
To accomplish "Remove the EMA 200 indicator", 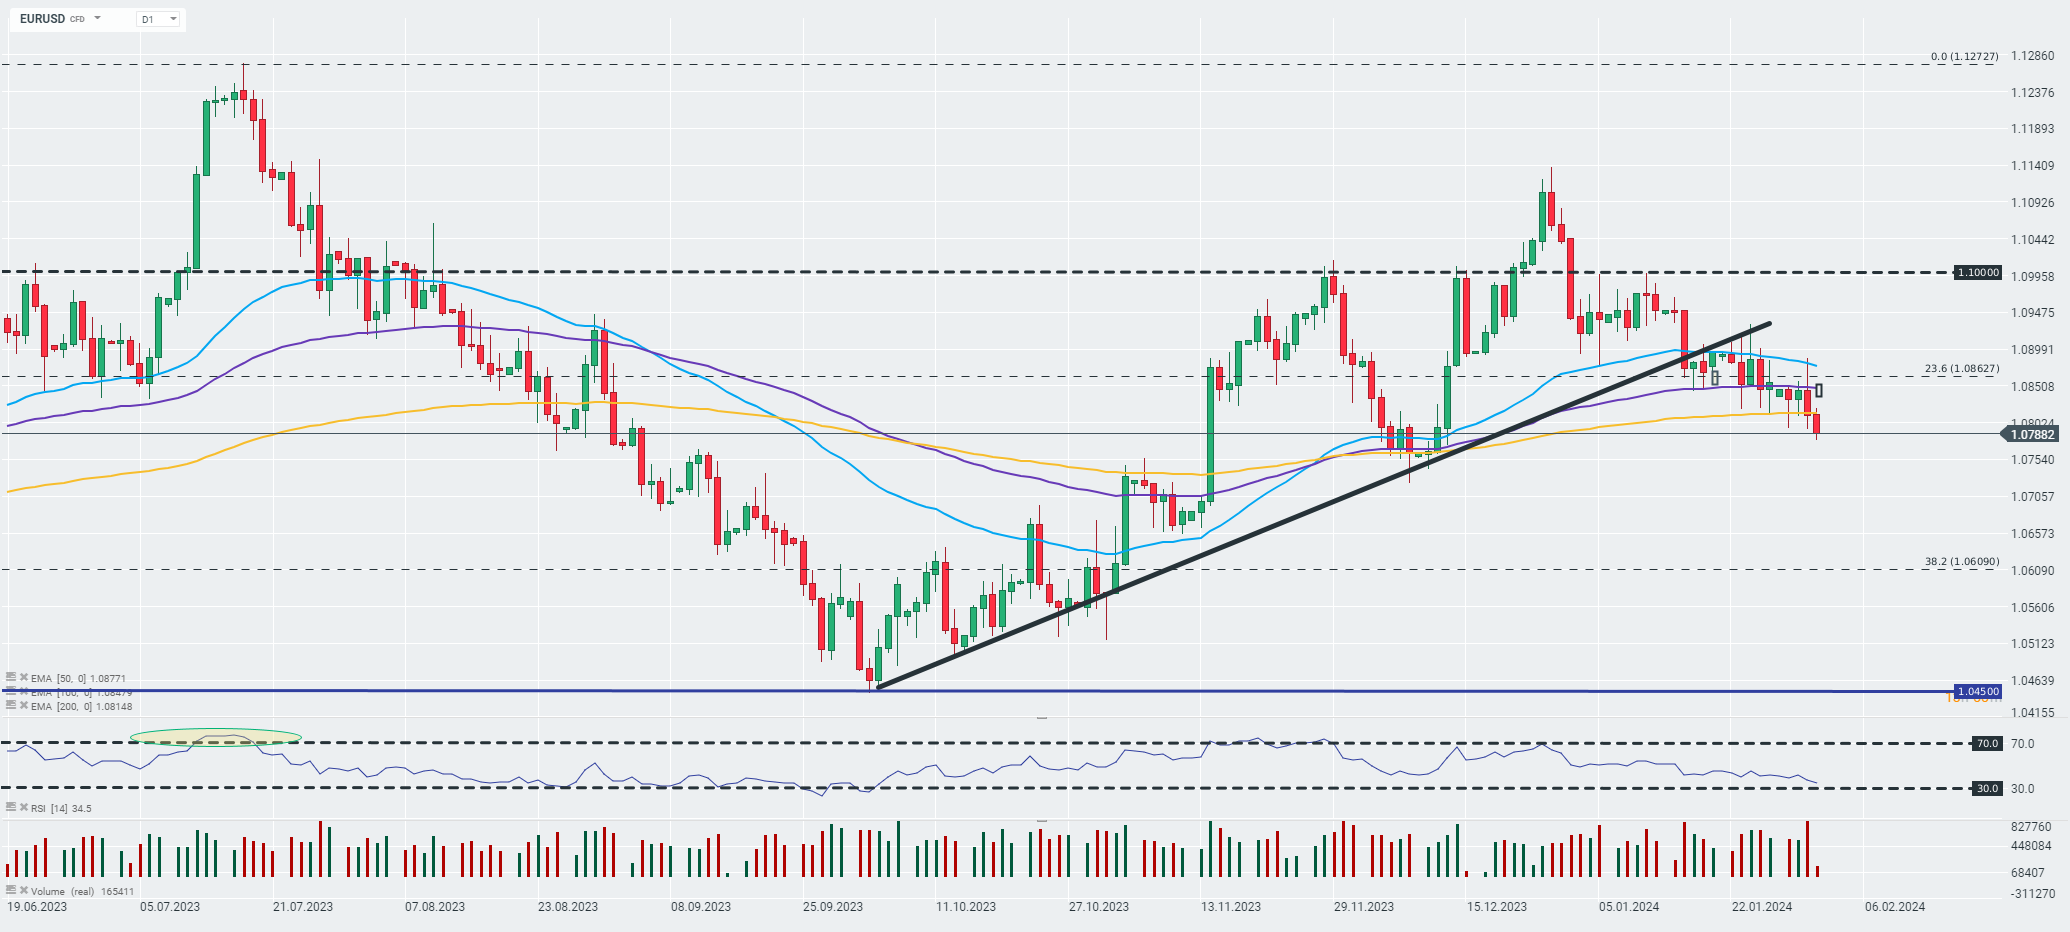I will pyautogui.click(x=24, y=705).
